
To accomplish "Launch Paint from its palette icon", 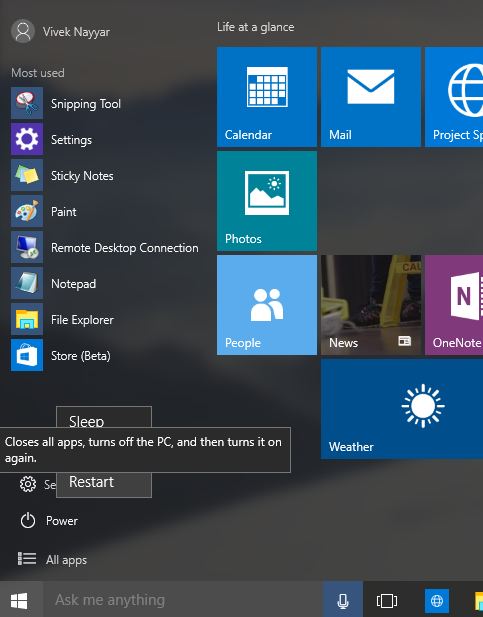I will pos(27,211).
